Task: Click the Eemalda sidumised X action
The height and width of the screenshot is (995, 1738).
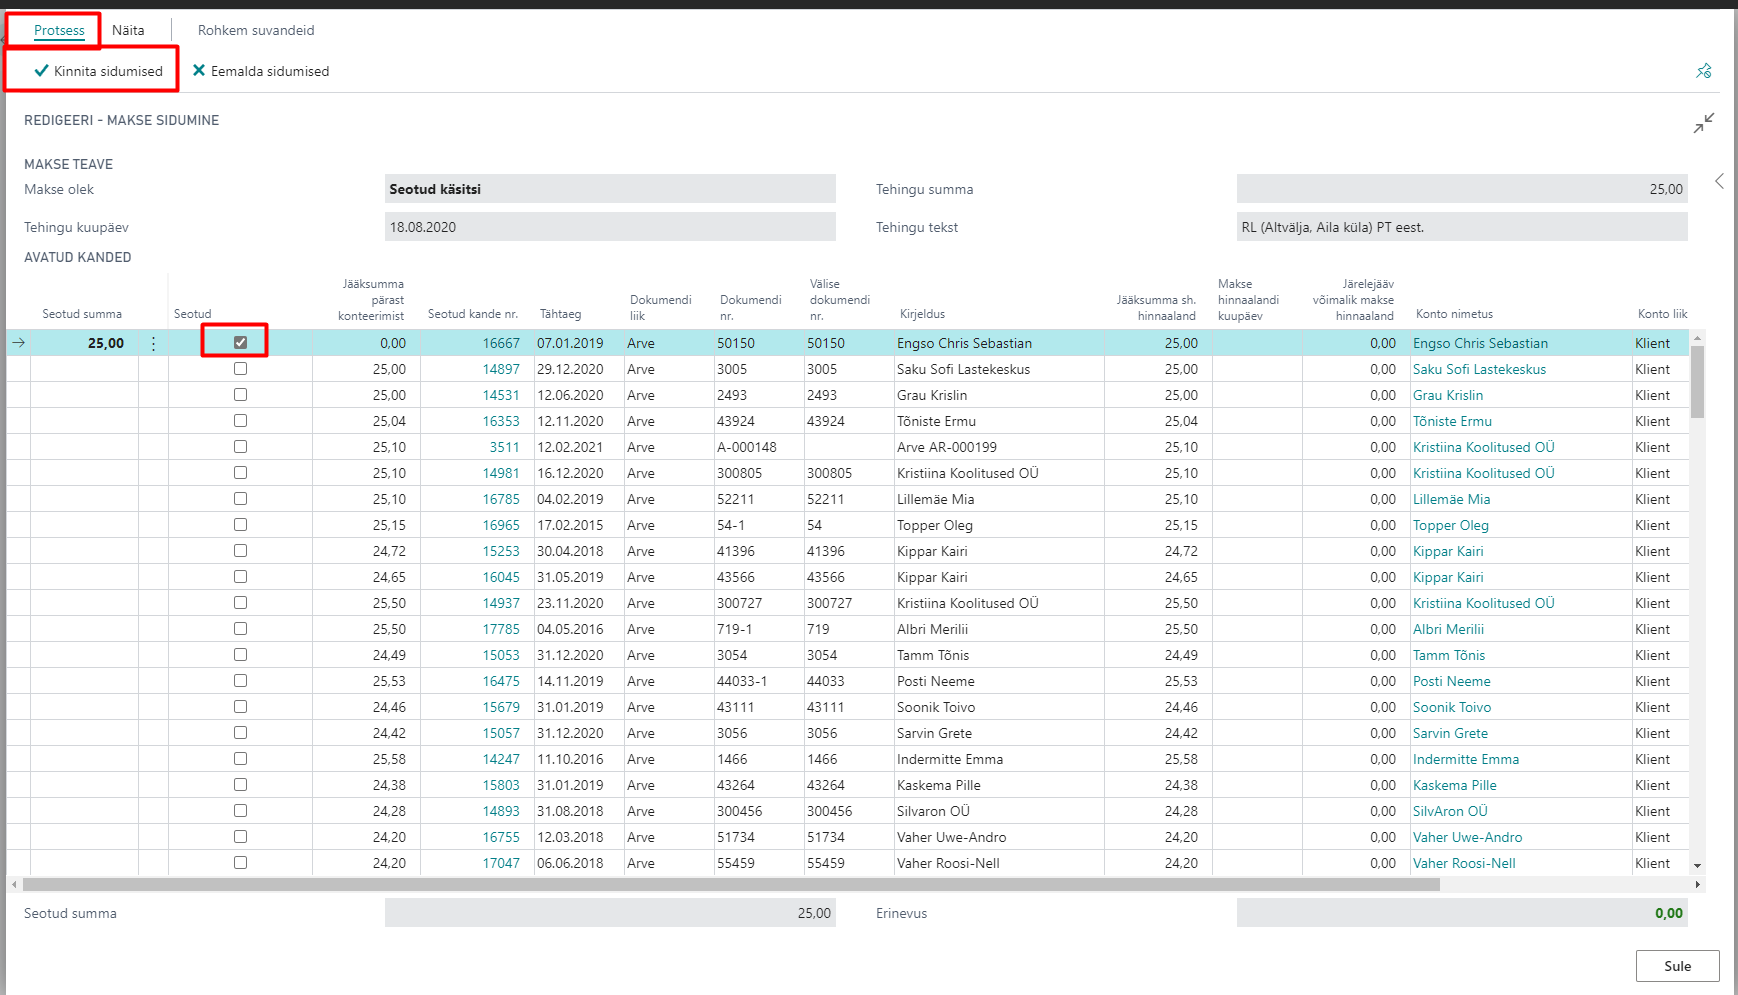Action: [x=260, y=71]
